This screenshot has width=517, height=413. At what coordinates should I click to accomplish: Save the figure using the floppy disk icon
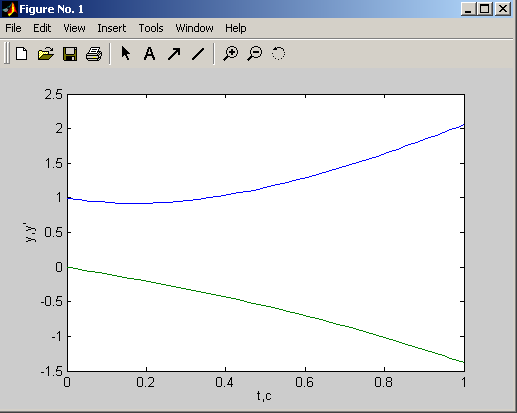pos(70,54)
